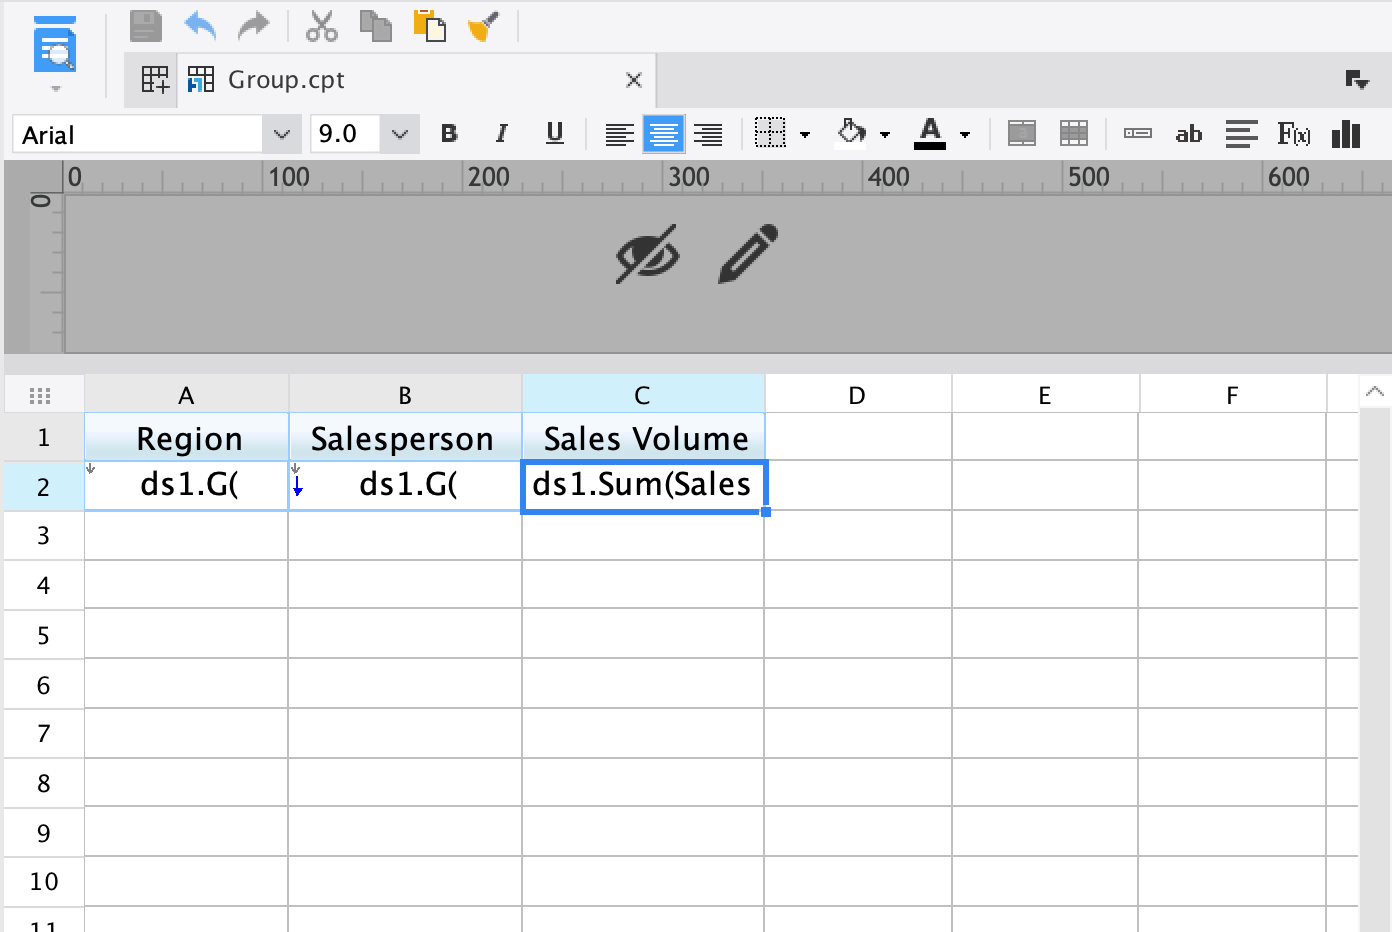
Task: Click the eye visibility icon above the grid
Action: click(647, 255)
